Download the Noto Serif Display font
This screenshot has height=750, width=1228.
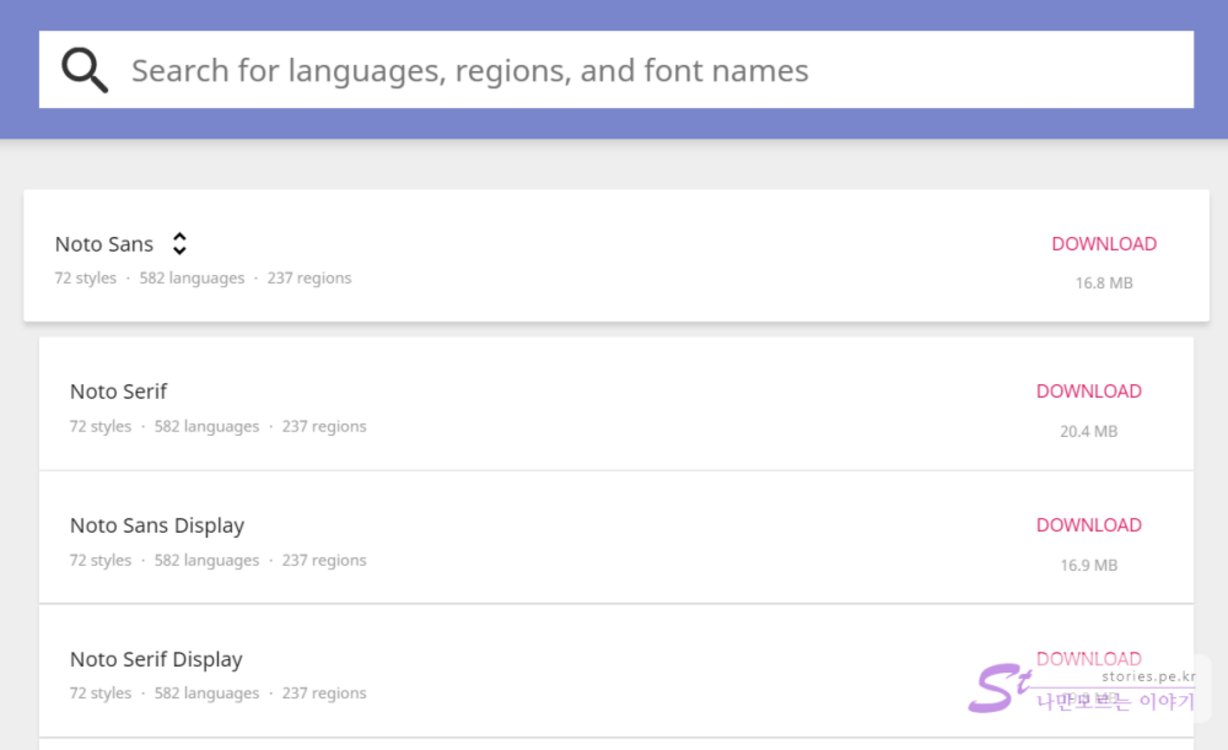1089,658
